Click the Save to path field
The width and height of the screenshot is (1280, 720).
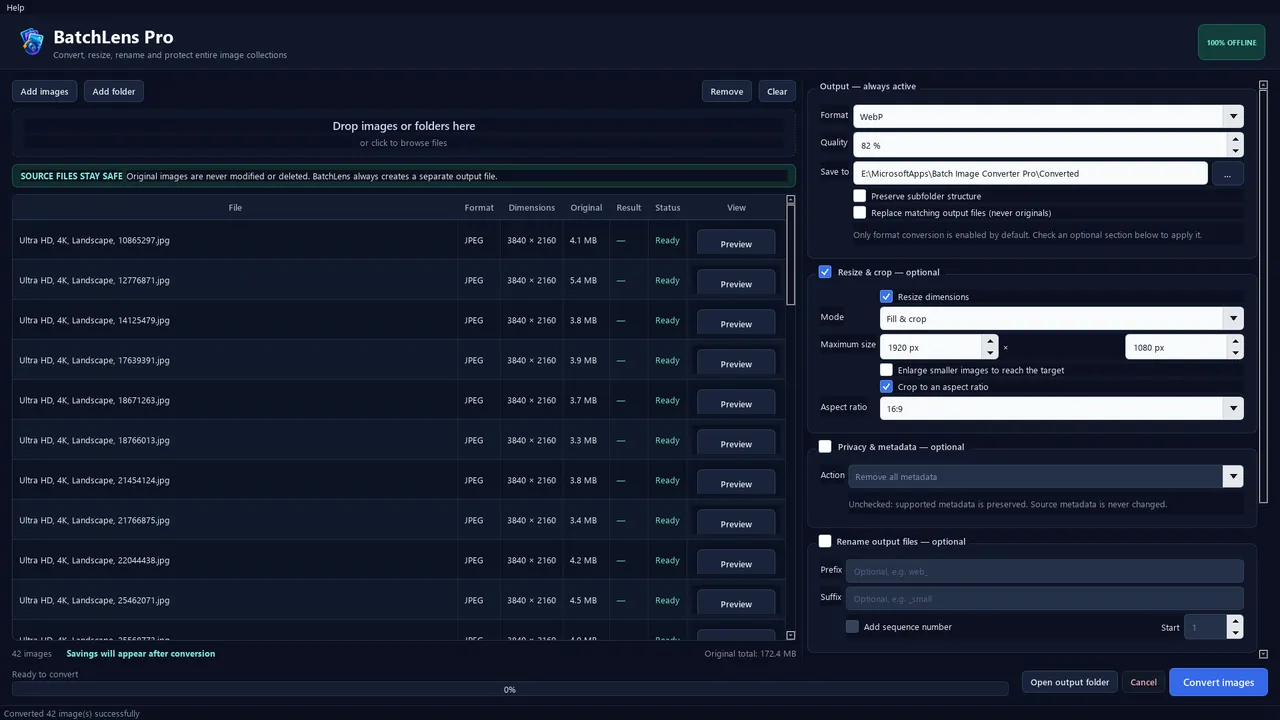click(x=1030, y=173)
